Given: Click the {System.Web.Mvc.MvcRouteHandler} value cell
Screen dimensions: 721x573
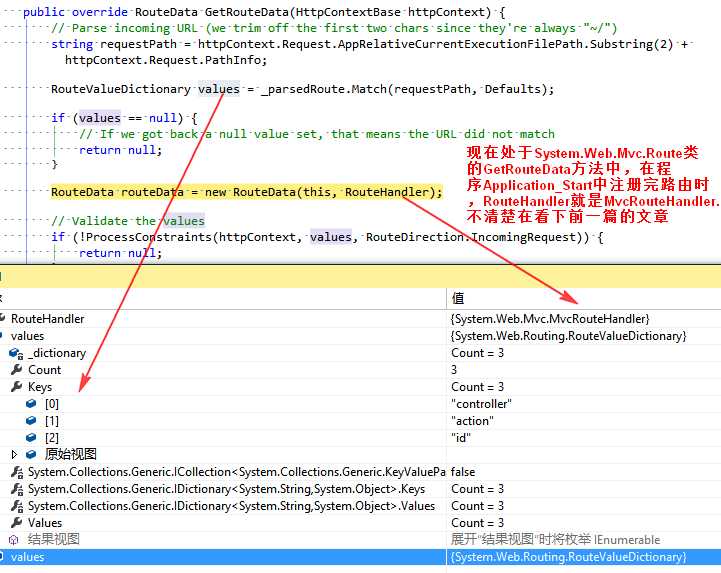Looking at the screenshot, I should pyautogui.click(x=550, y=319).
